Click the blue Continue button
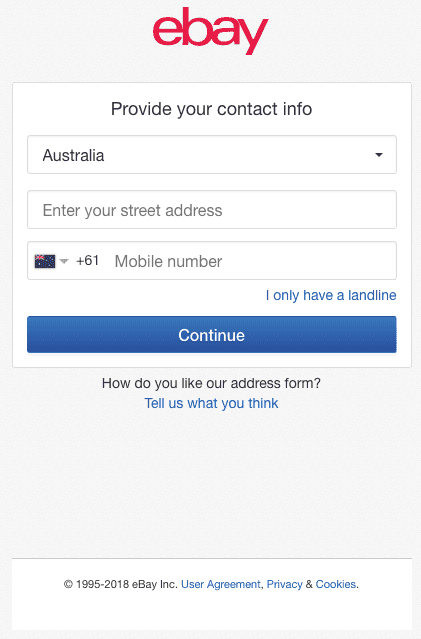Viewport: 421px width, 639px height. click(x=212, y=335)
